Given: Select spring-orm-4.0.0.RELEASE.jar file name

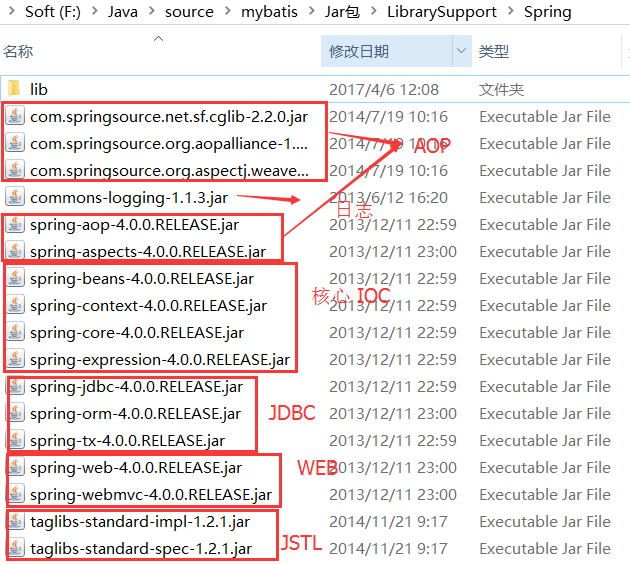Looking at the screenshot, I should tap(135, 413).
